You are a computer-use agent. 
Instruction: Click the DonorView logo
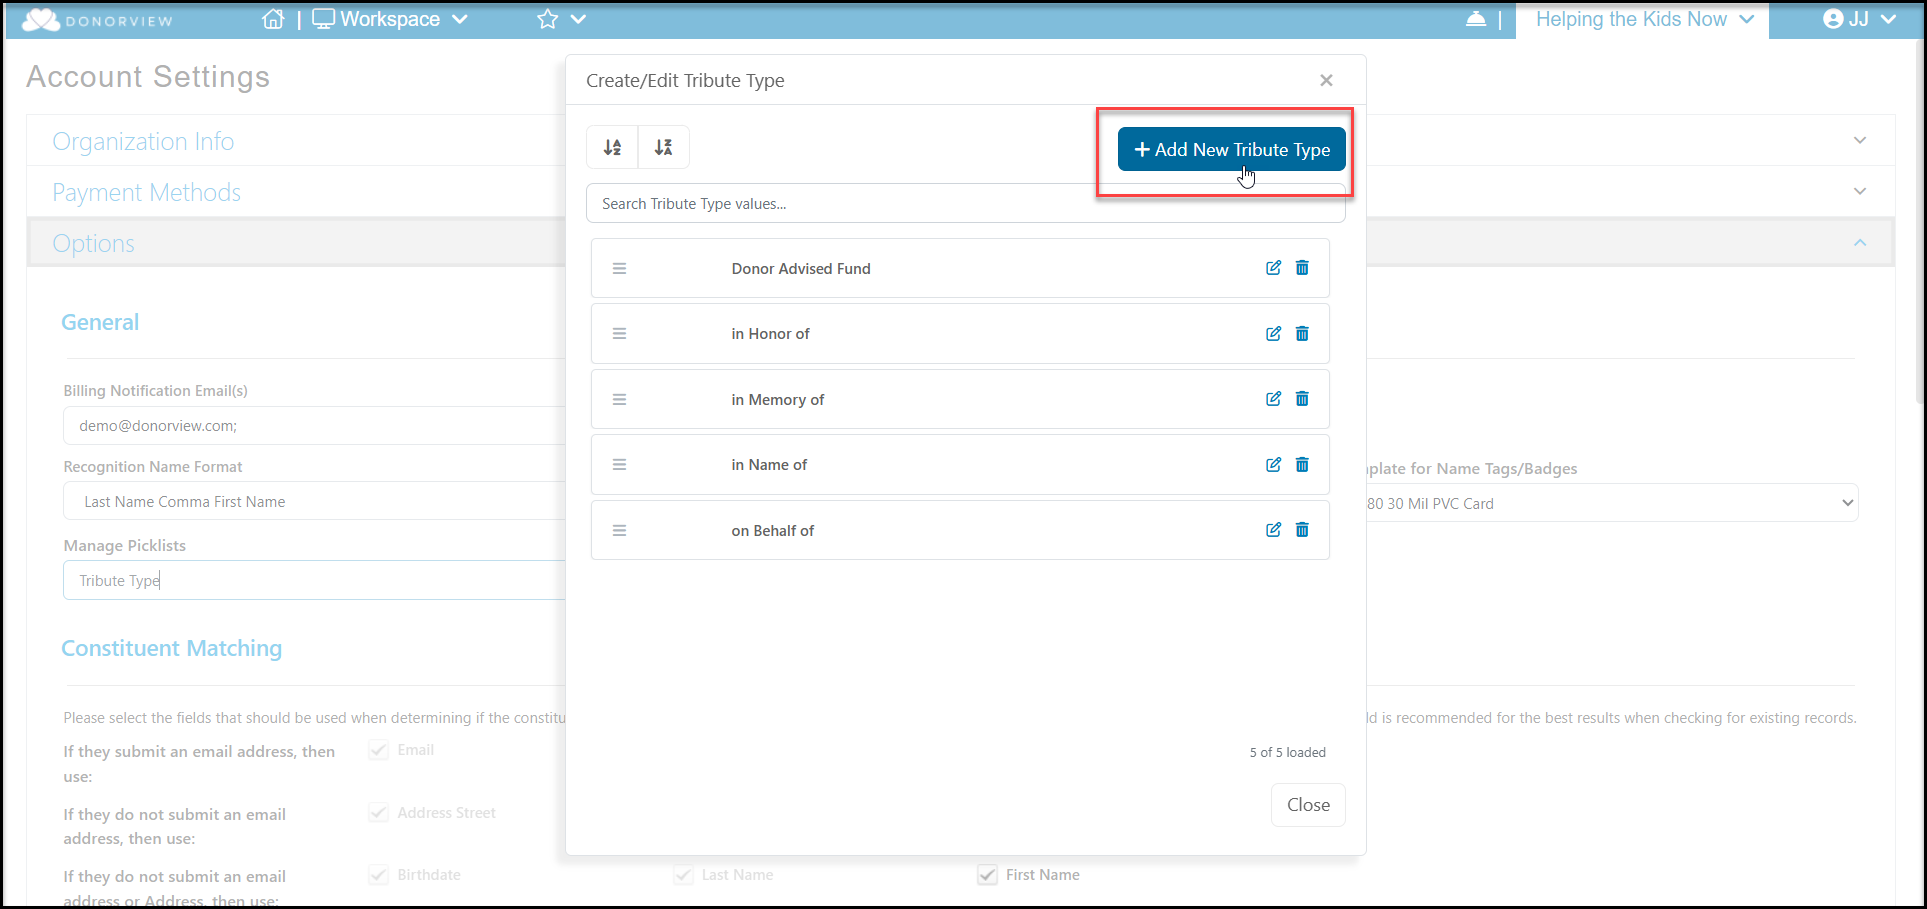[x=97, y=20]
